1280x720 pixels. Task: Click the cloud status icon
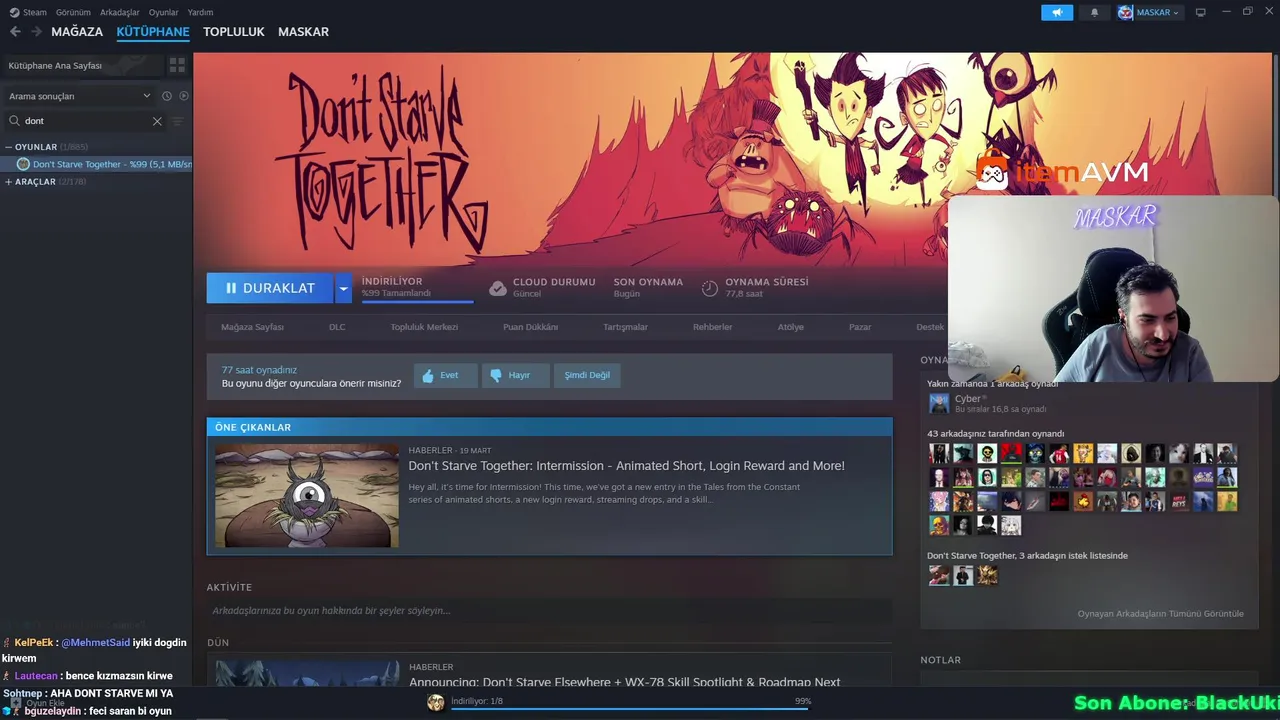pyautogui.click(x=497, y=288)
